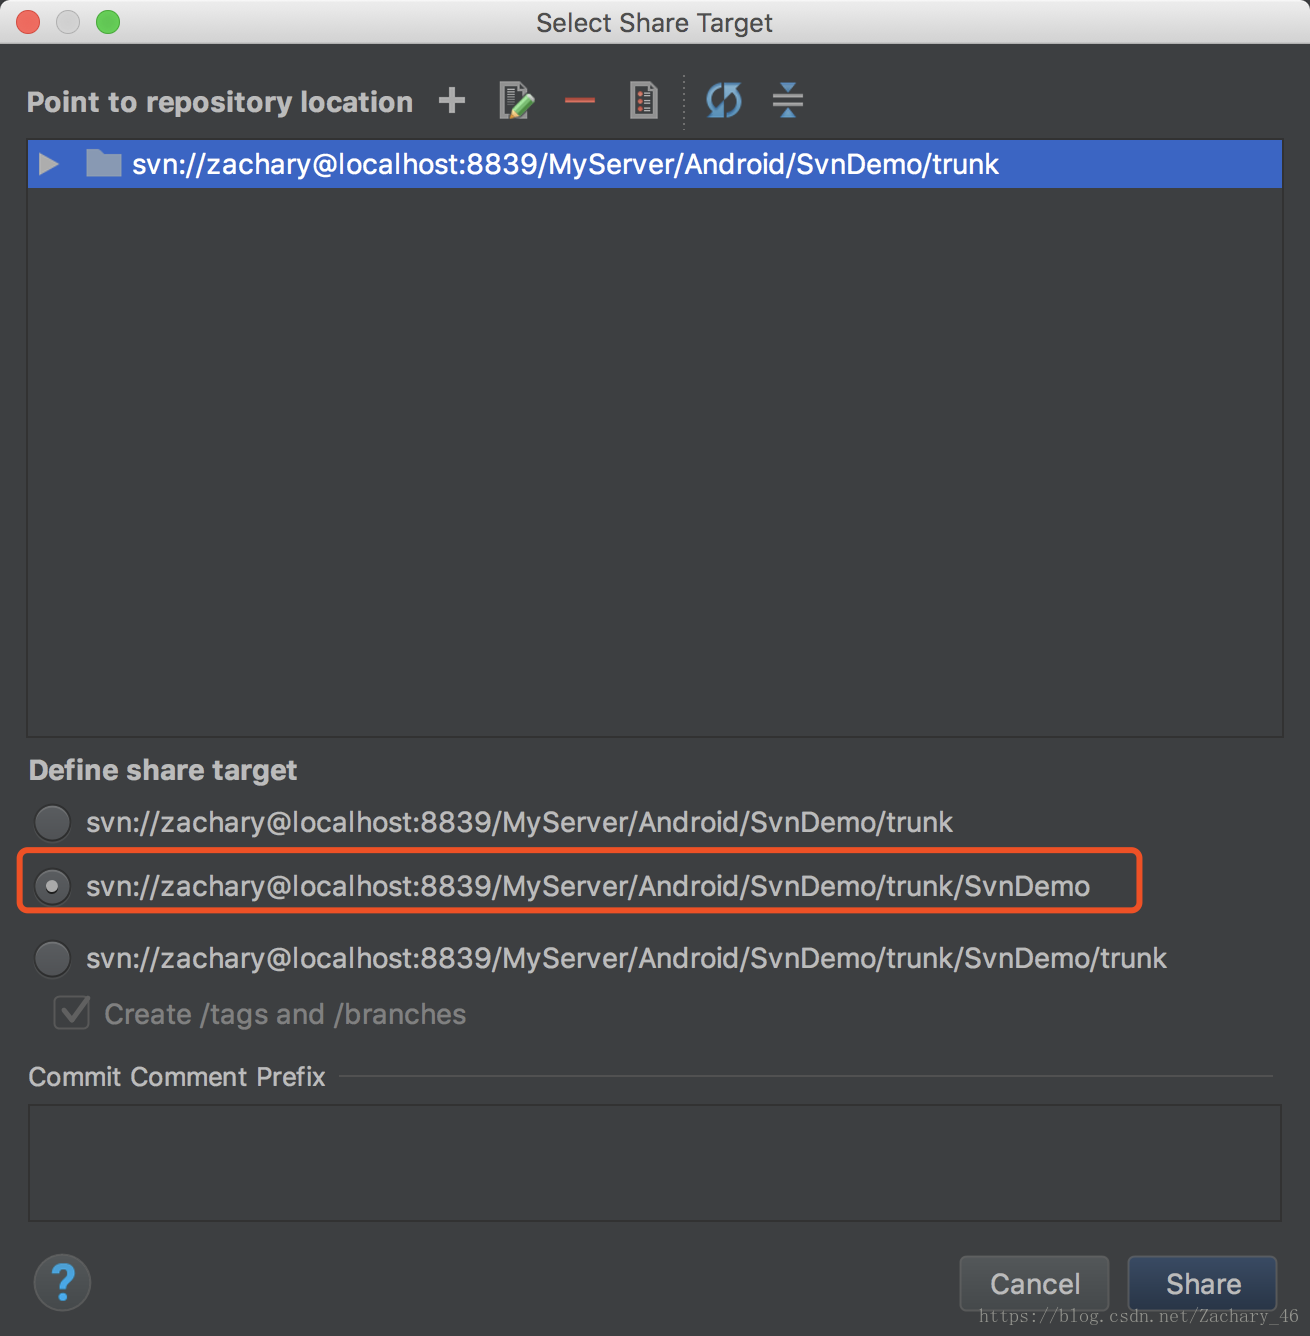Remove the selected repository location

tap(580, 100)
